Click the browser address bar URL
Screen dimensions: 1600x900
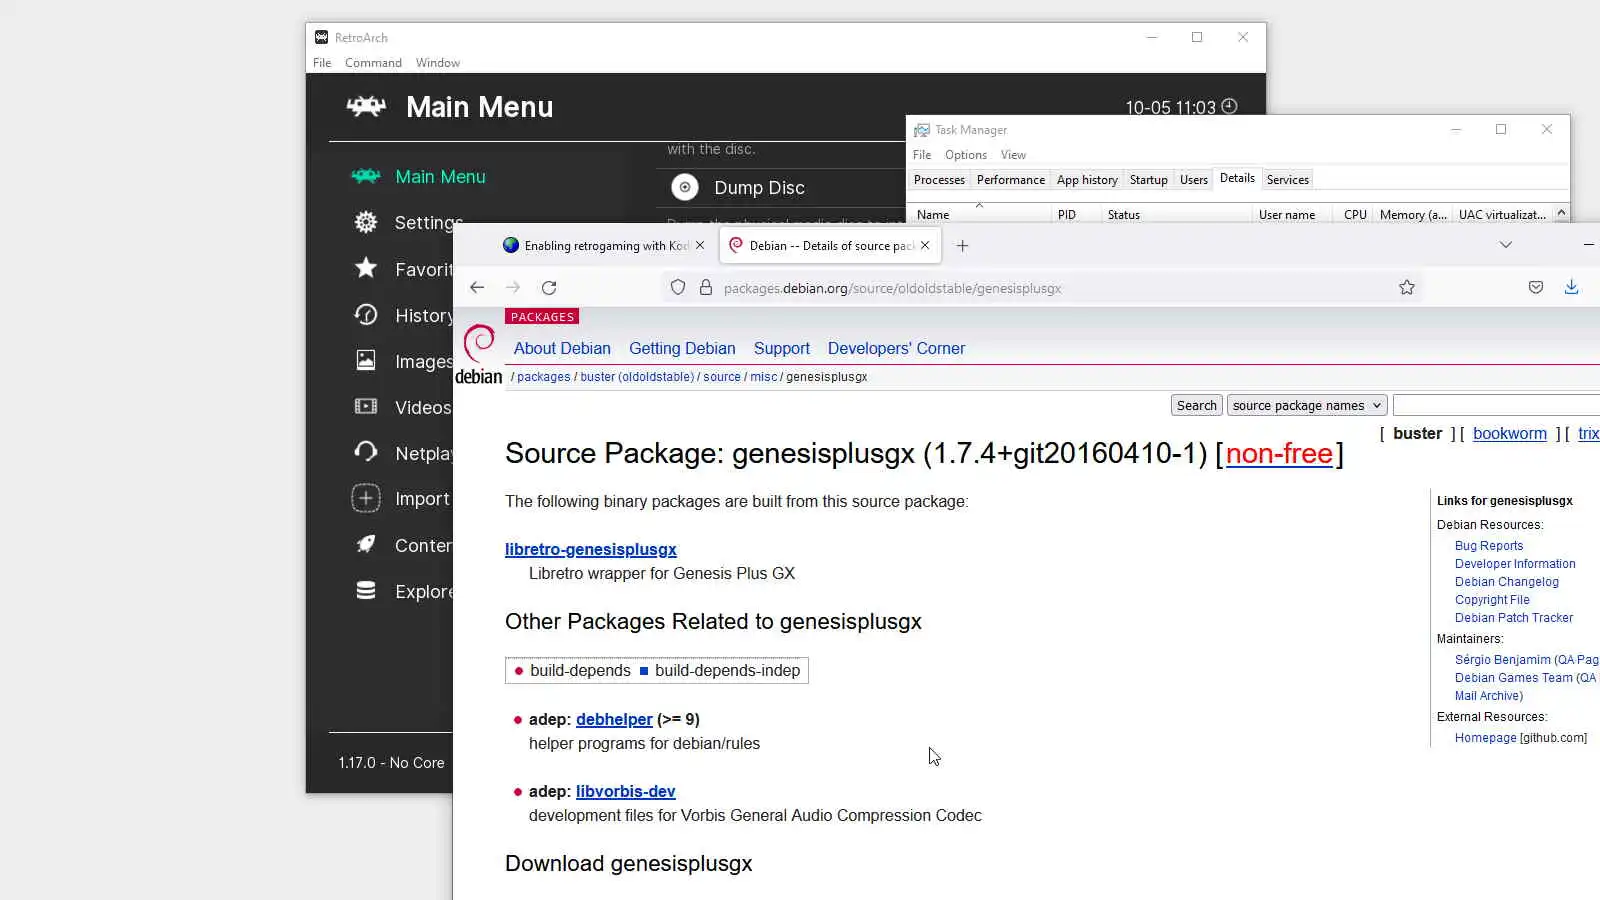[892, 288]
